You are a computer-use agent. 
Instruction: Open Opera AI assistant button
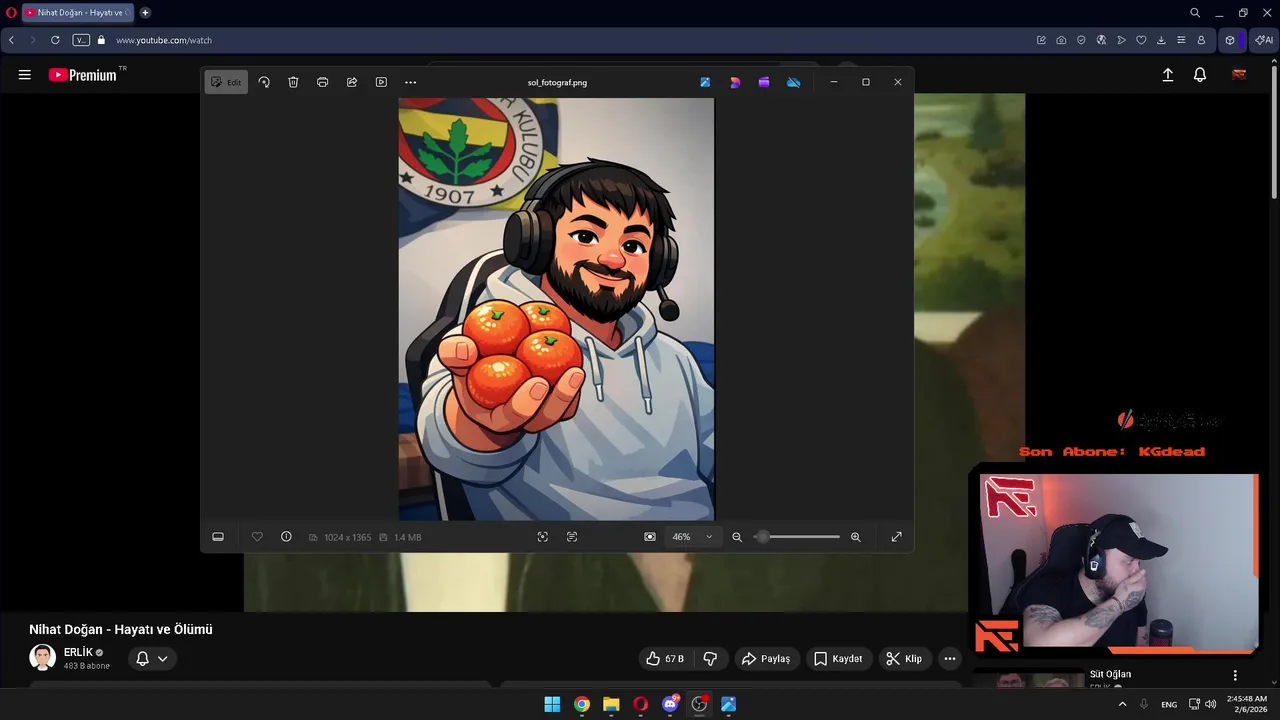pyautogui.click(x=1264, y=40)
